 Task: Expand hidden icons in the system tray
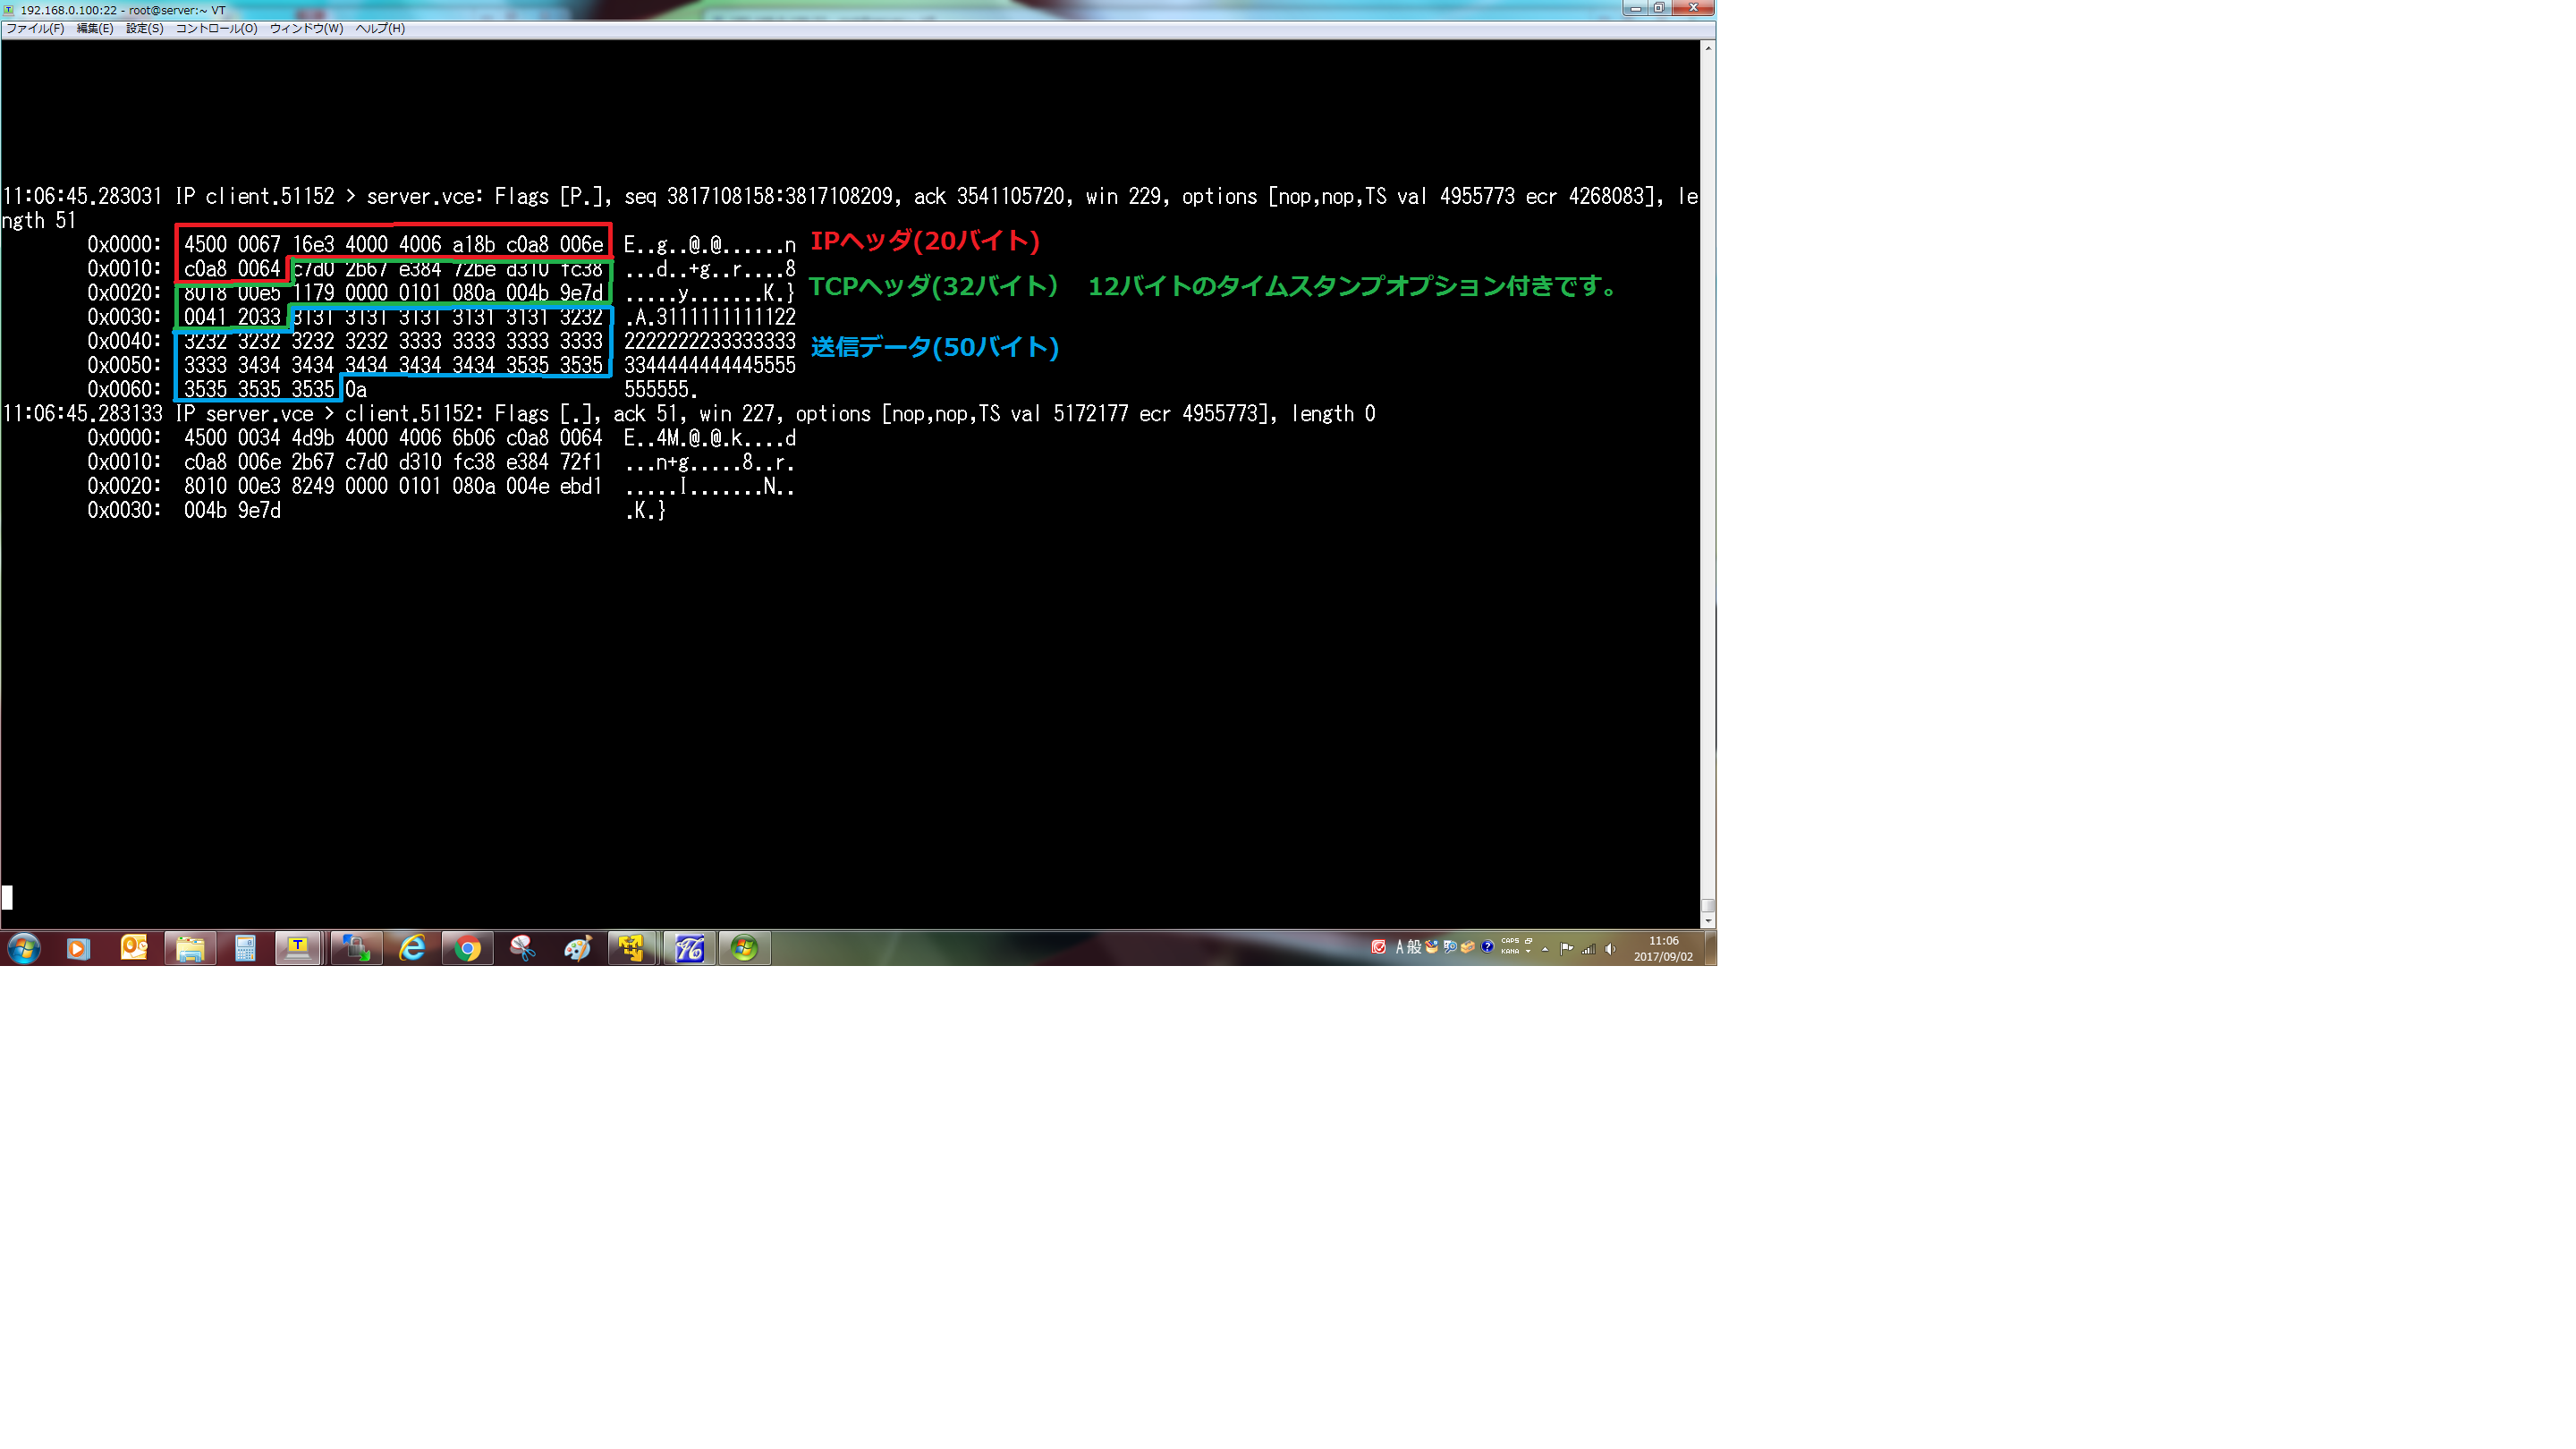coord(1546,949)
